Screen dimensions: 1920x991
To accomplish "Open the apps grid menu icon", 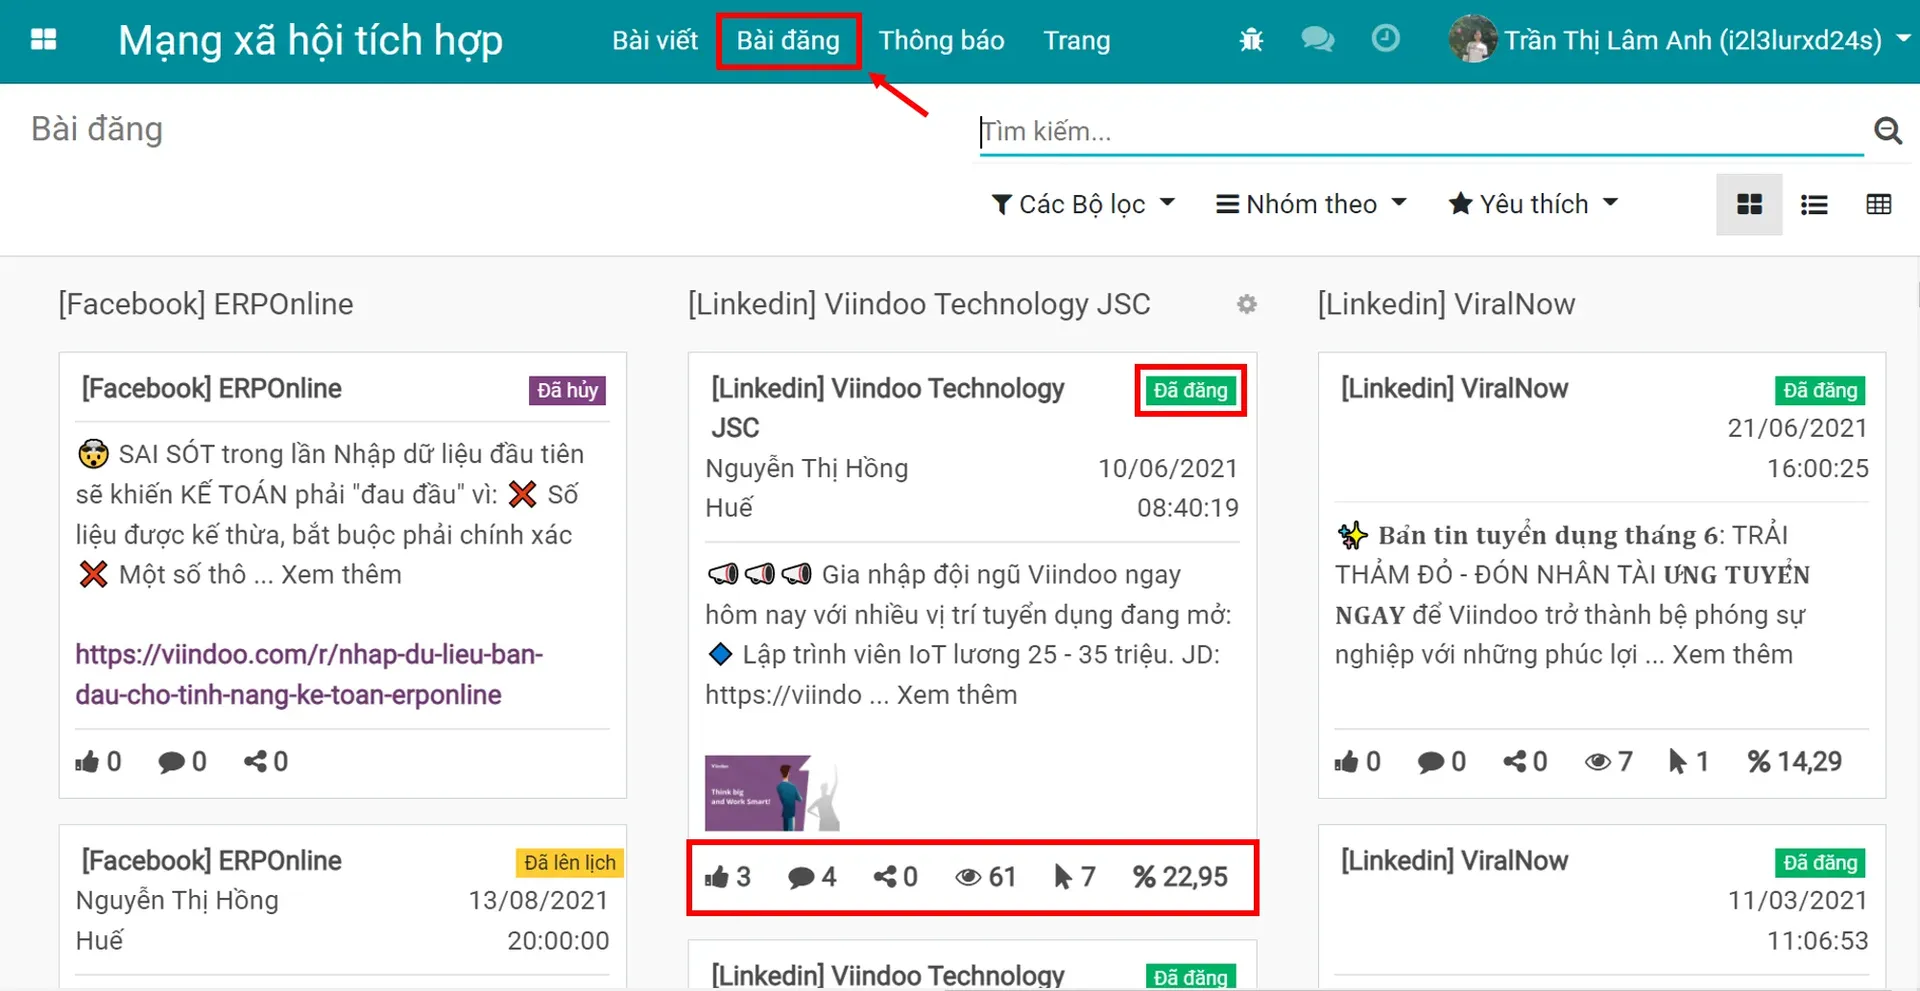I will tap(44, 40).
